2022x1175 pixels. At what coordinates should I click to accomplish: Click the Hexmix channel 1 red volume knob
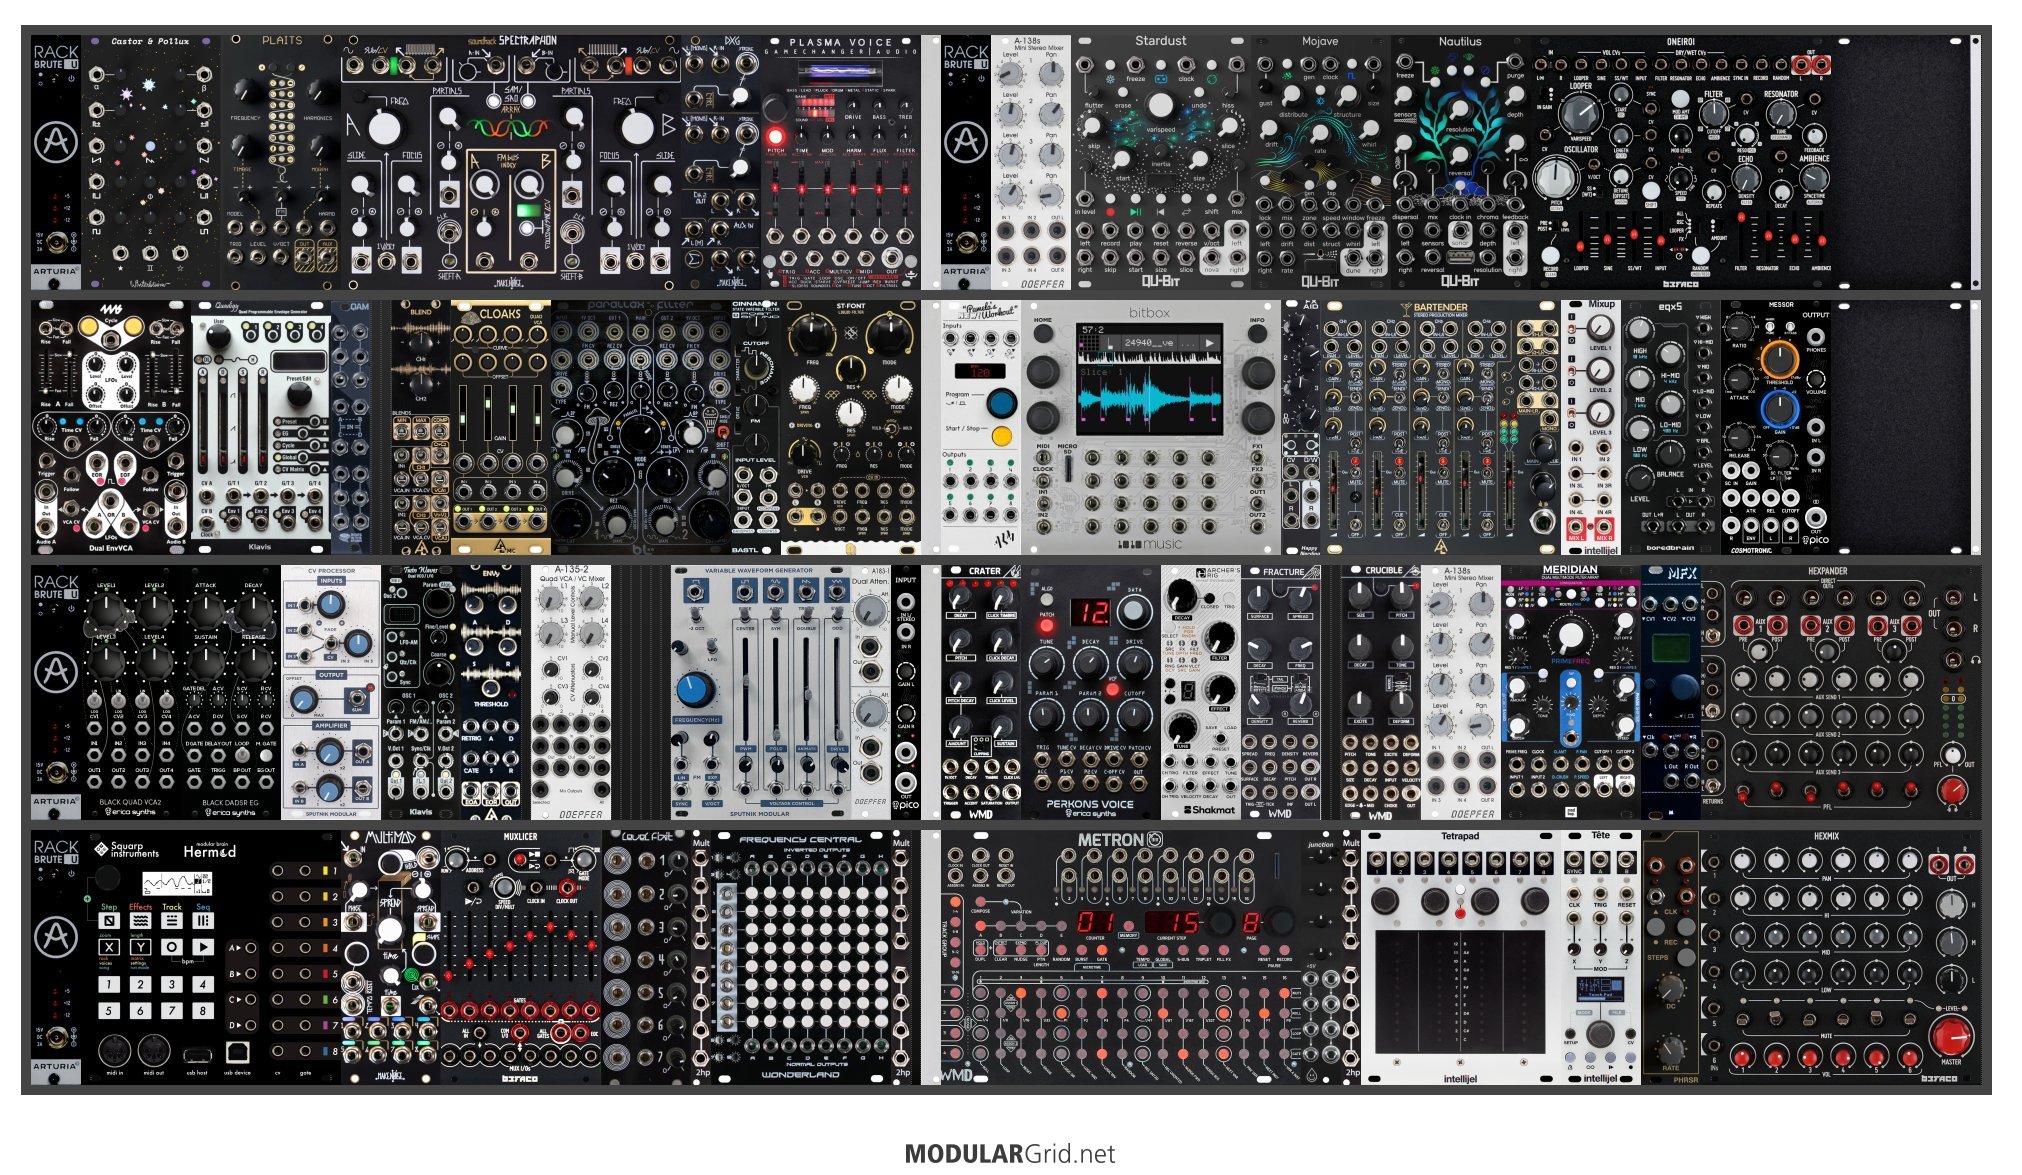[x=1742, y=1058]
